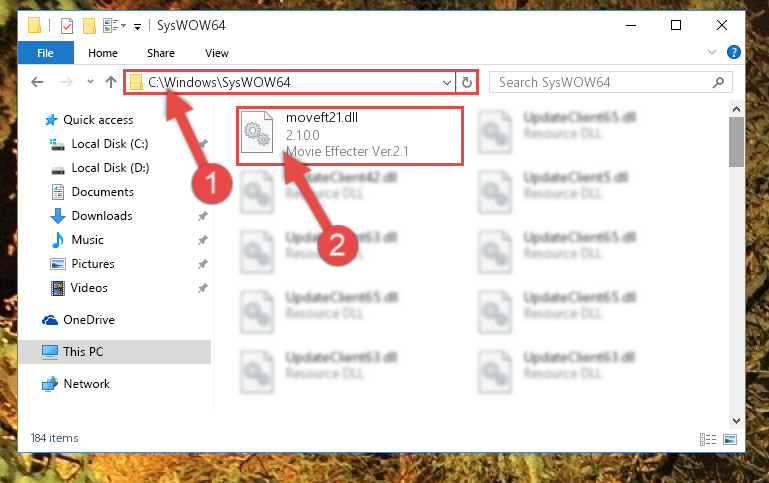This screenshot has width=769, height=483.
Task: Switch to details view button
Action: 708,439
